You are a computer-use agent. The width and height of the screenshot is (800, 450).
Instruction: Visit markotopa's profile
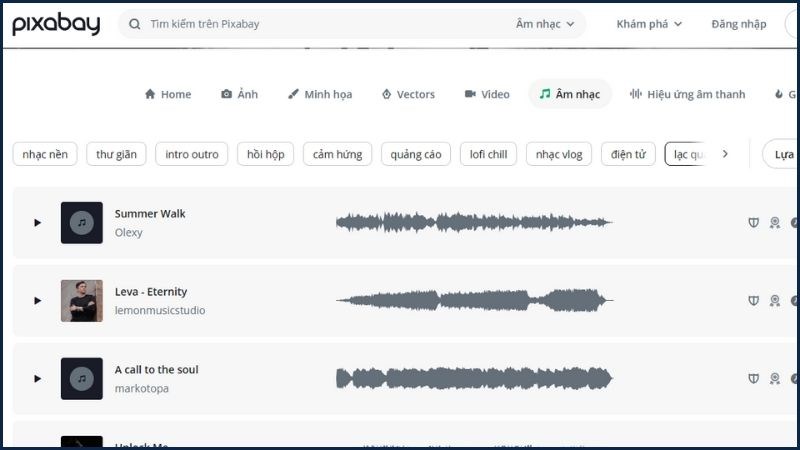141,388
